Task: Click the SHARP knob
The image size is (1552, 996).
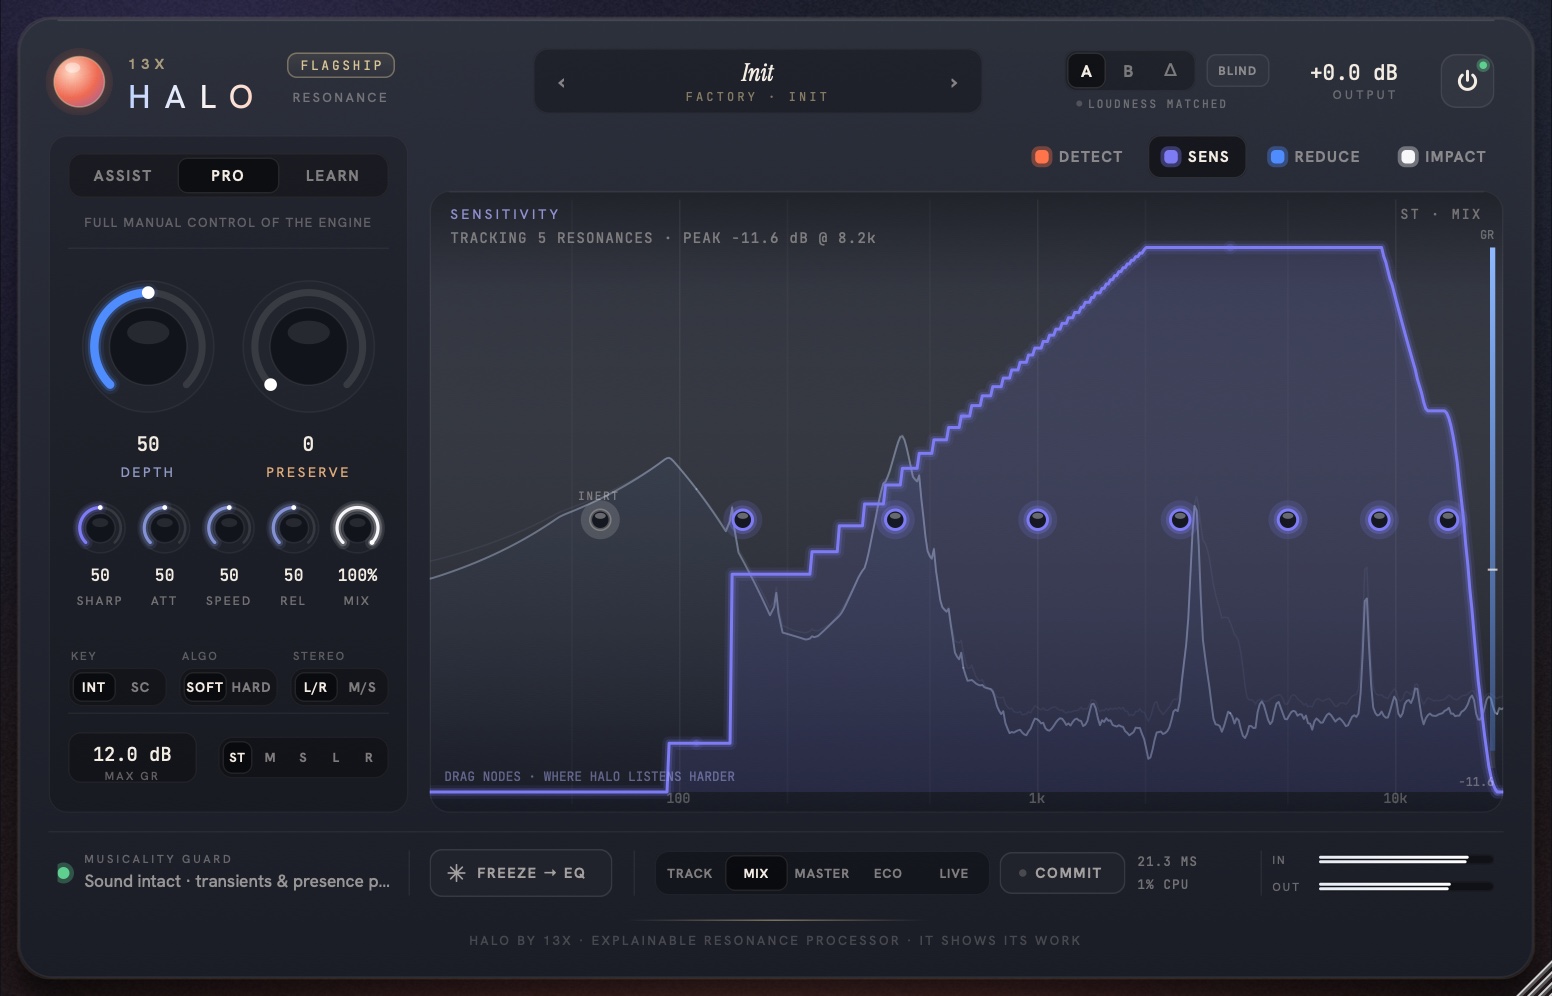Action: pos(100,528)
